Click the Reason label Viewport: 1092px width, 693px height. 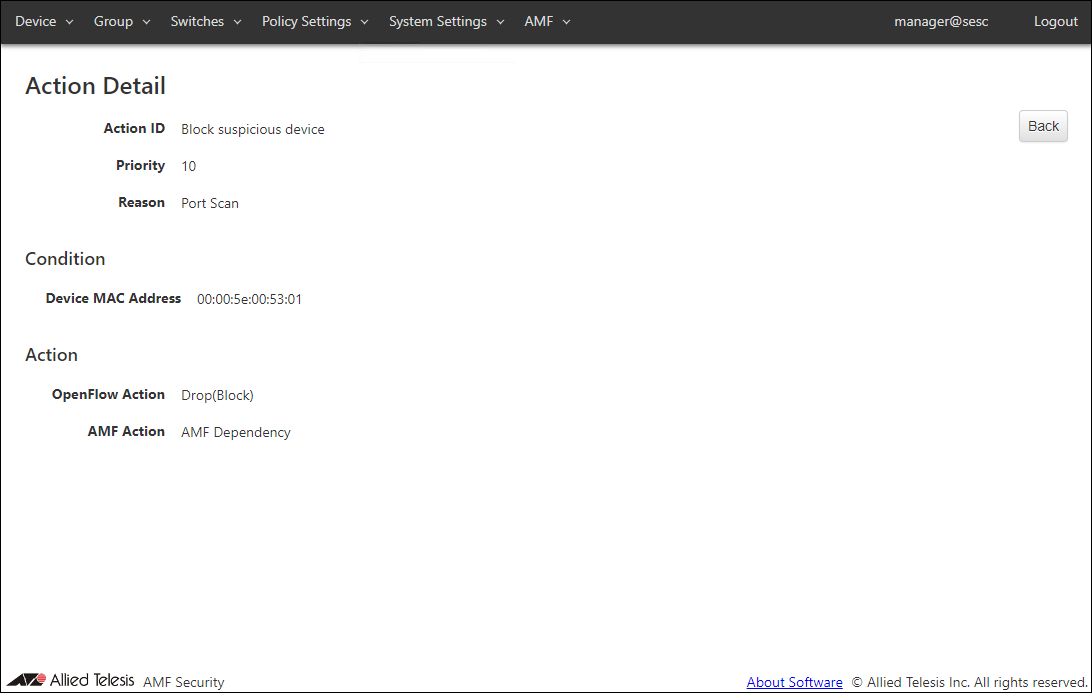coord(141,202)
